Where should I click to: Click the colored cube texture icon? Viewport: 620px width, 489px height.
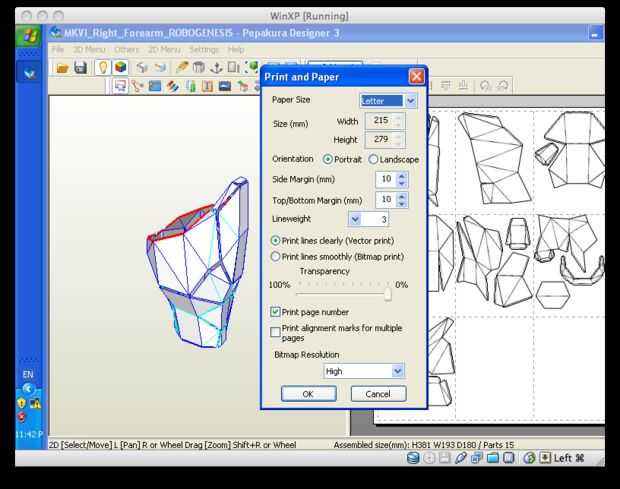121,67
